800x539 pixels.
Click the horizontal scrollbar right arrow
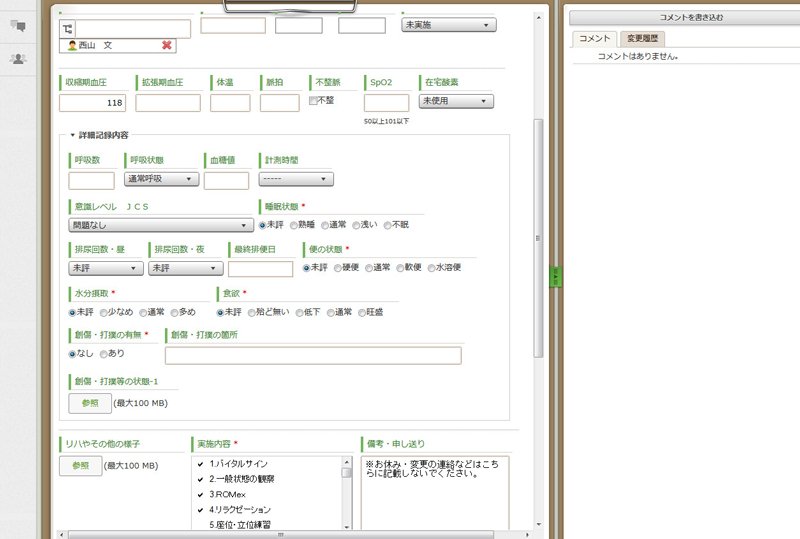point(528,535)
